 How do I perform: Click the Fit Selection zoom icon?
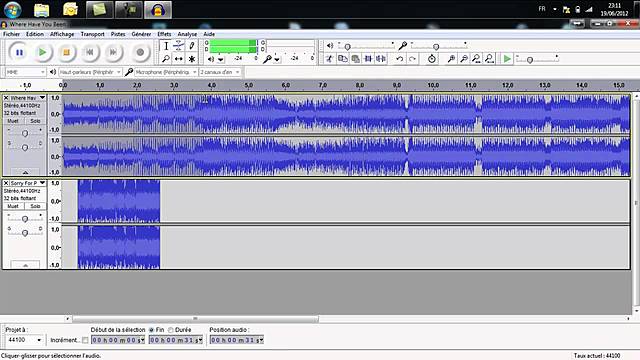(476, 59)
